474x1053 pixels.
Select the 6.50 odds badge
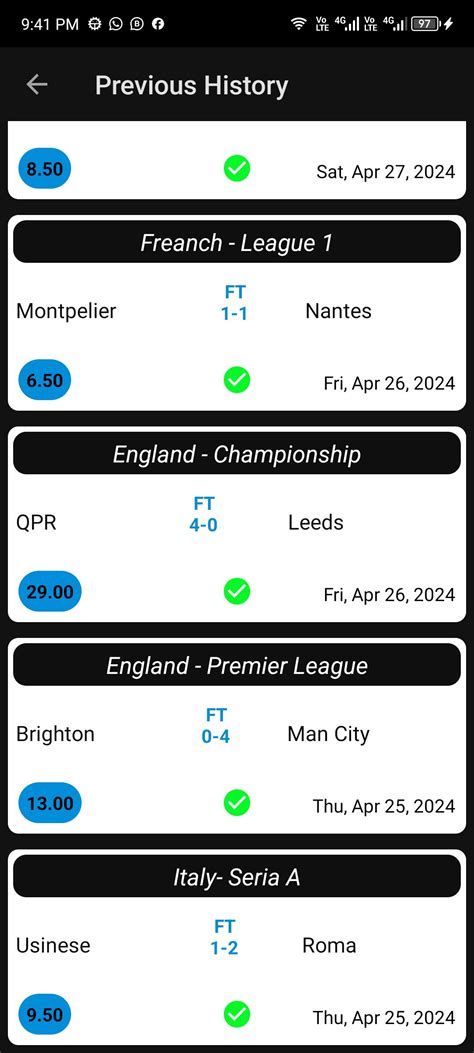44,380
